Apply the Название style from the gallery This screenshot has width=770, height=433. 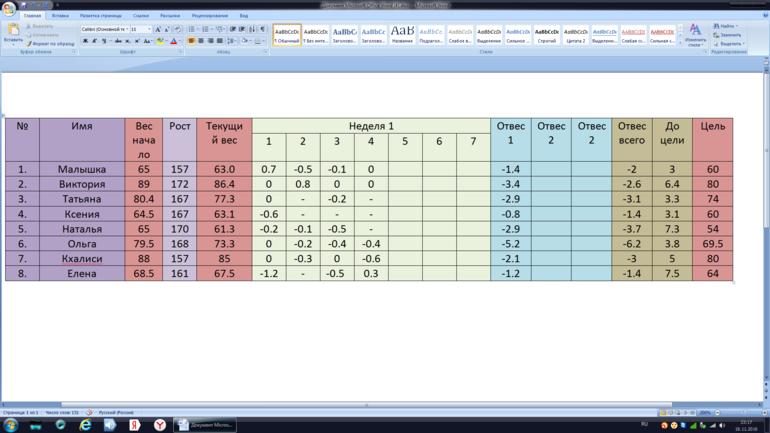tap(402, 35)
